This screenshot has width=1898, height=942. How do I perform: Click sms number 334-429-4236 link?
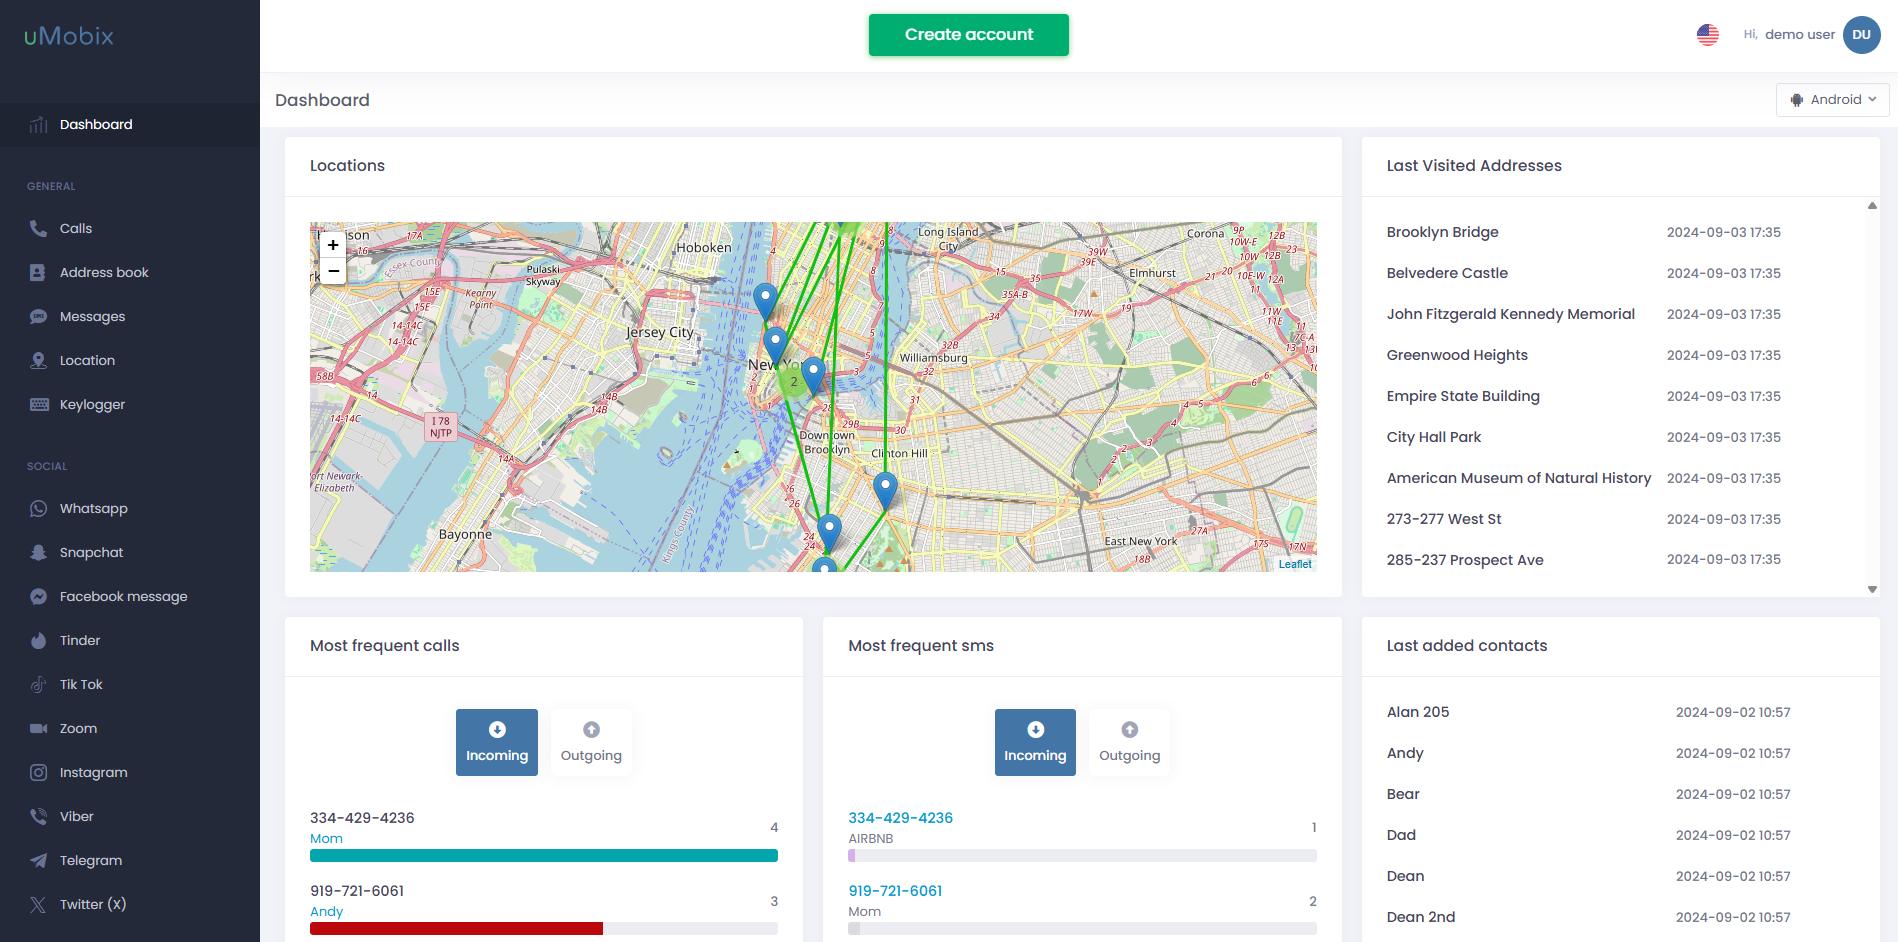tap(900, 818)
